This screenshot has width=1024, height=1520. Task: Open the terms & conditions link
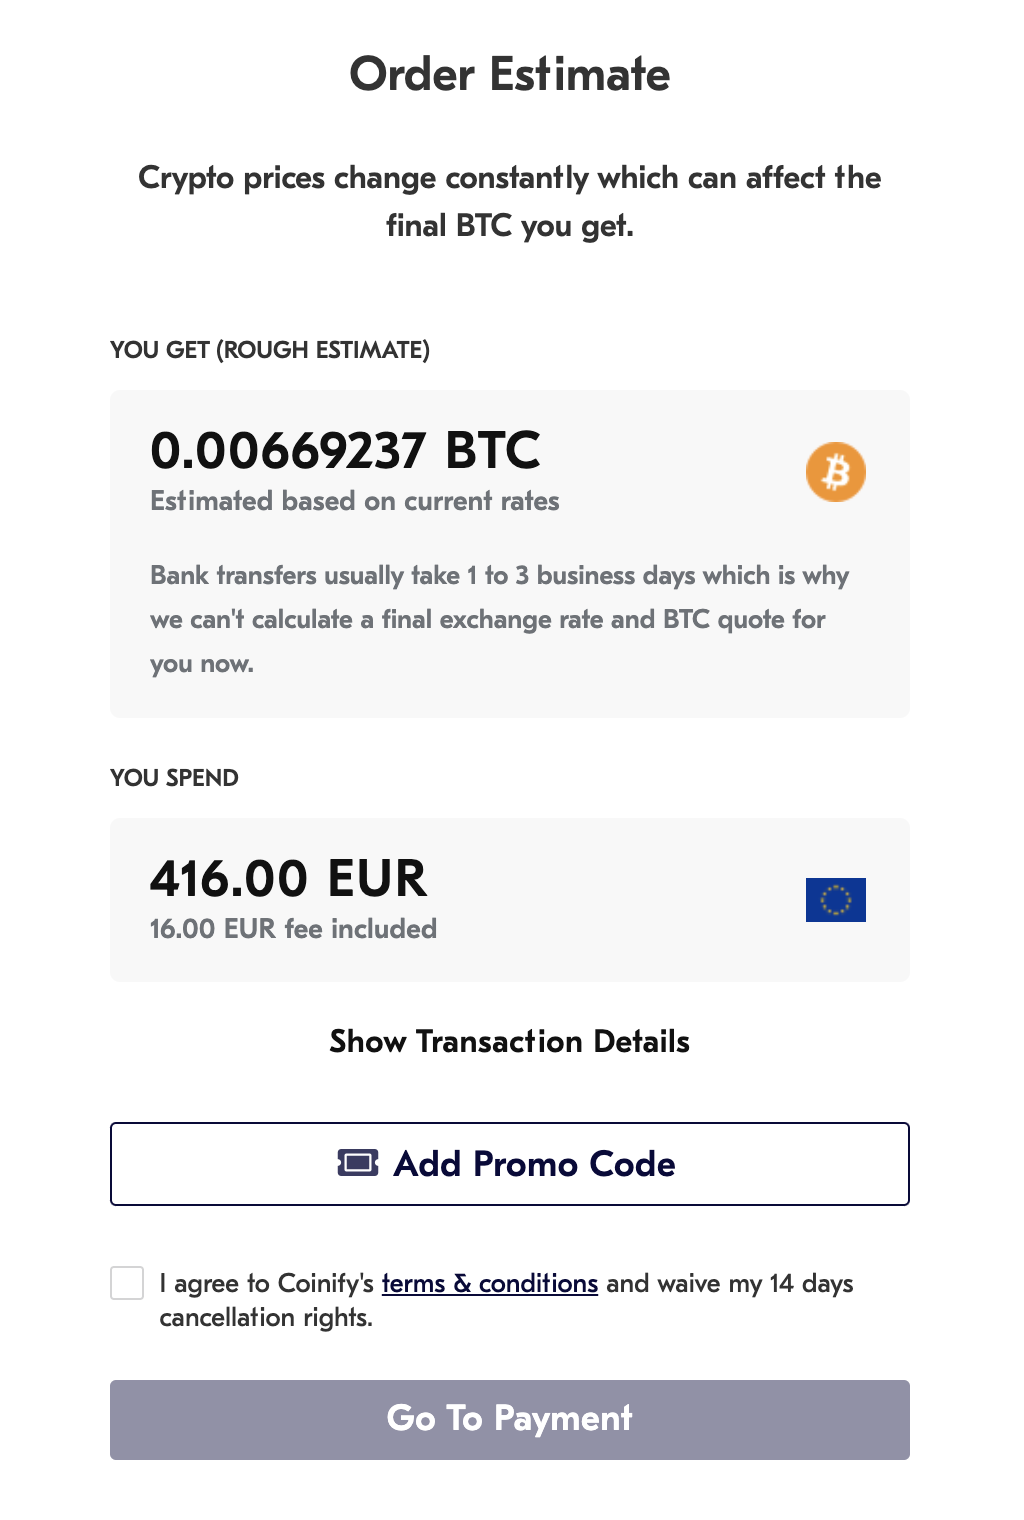click(490, 1283)
